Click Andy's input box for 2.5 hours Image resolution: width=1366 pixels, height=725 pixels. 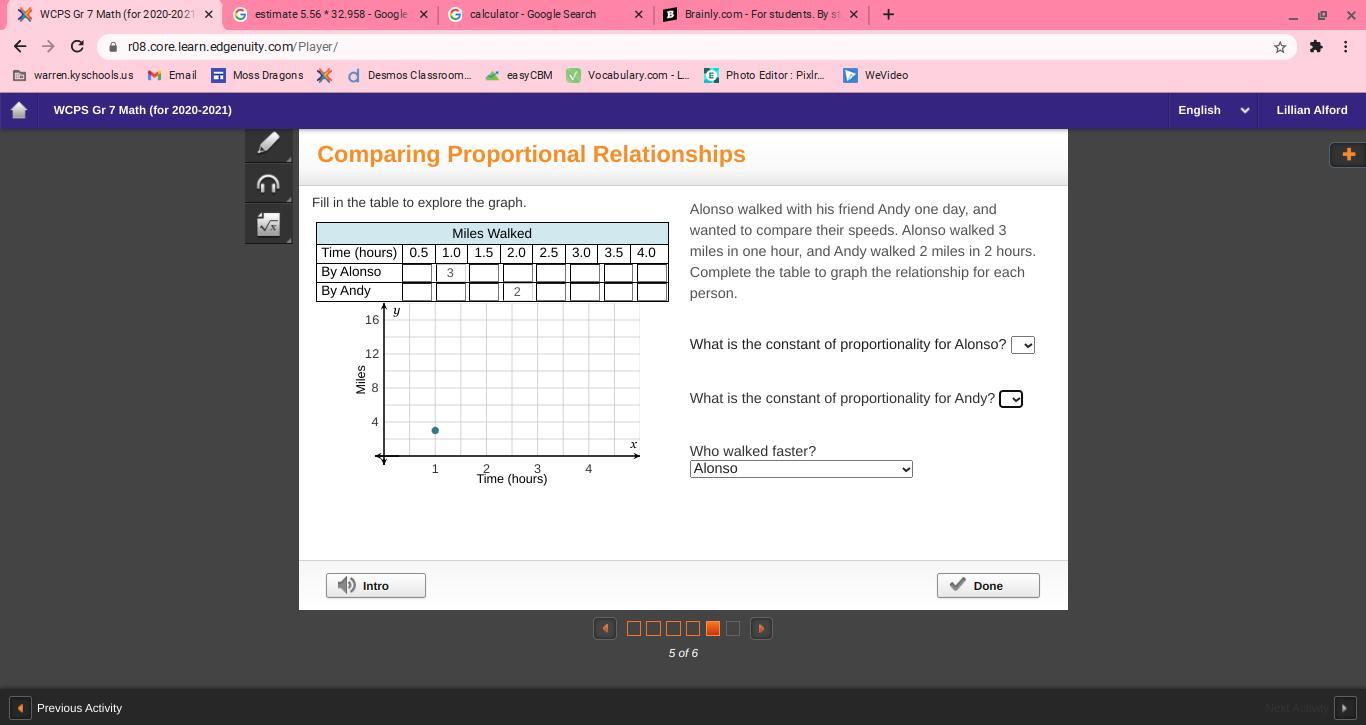[551, 292]
